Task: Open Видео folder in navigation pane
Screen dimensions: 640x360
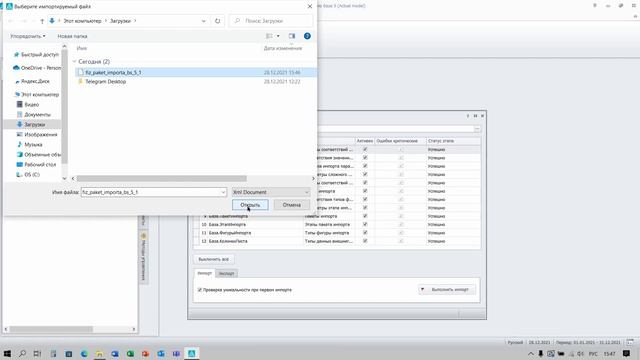Action: point(28,104)
